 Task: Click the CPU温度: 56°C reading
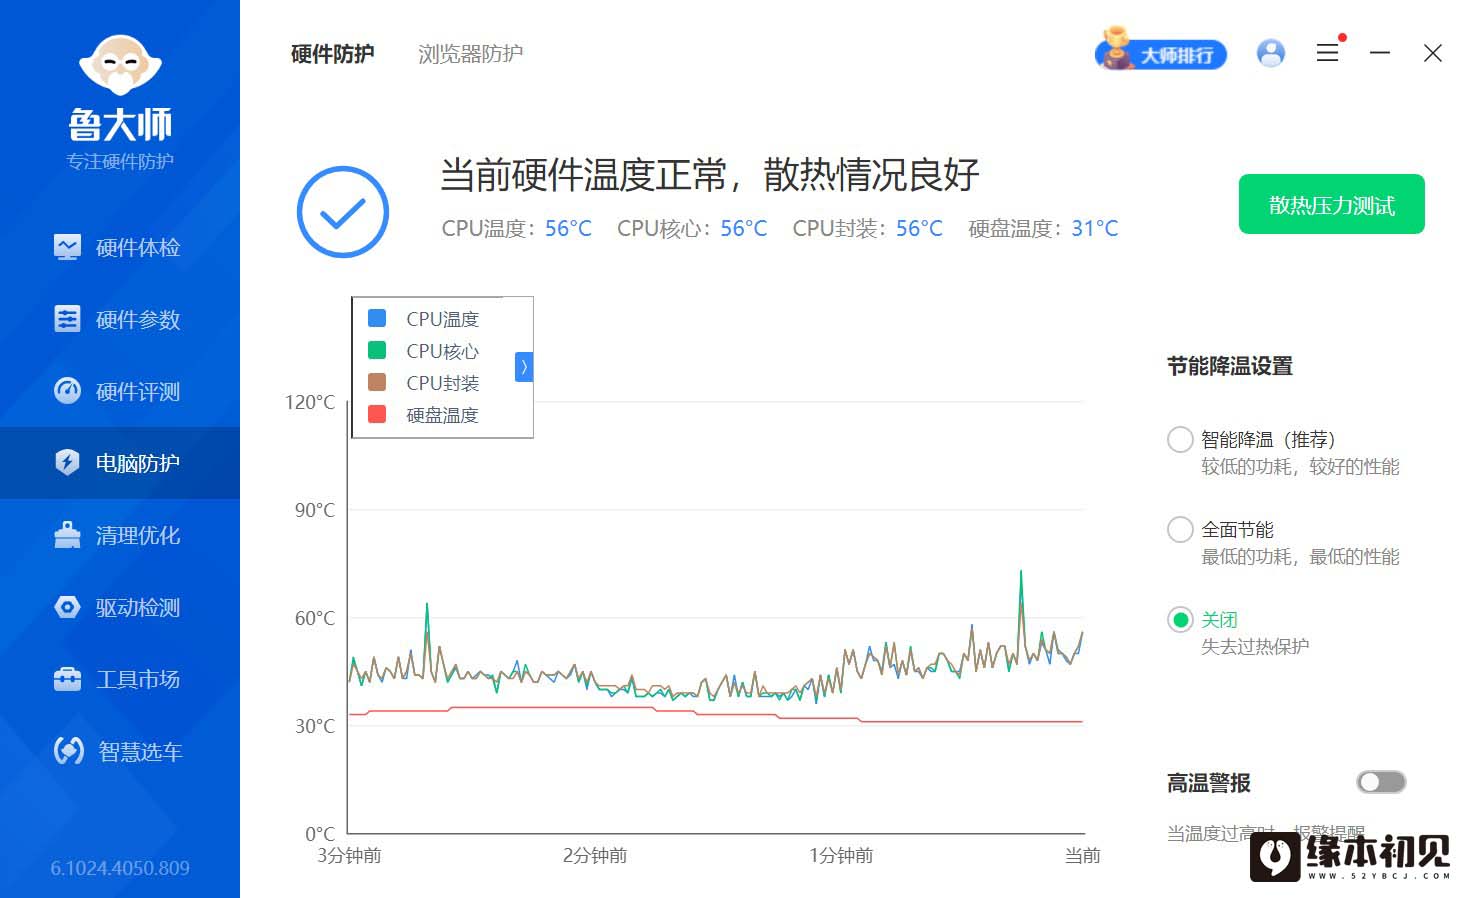point(517,229)
